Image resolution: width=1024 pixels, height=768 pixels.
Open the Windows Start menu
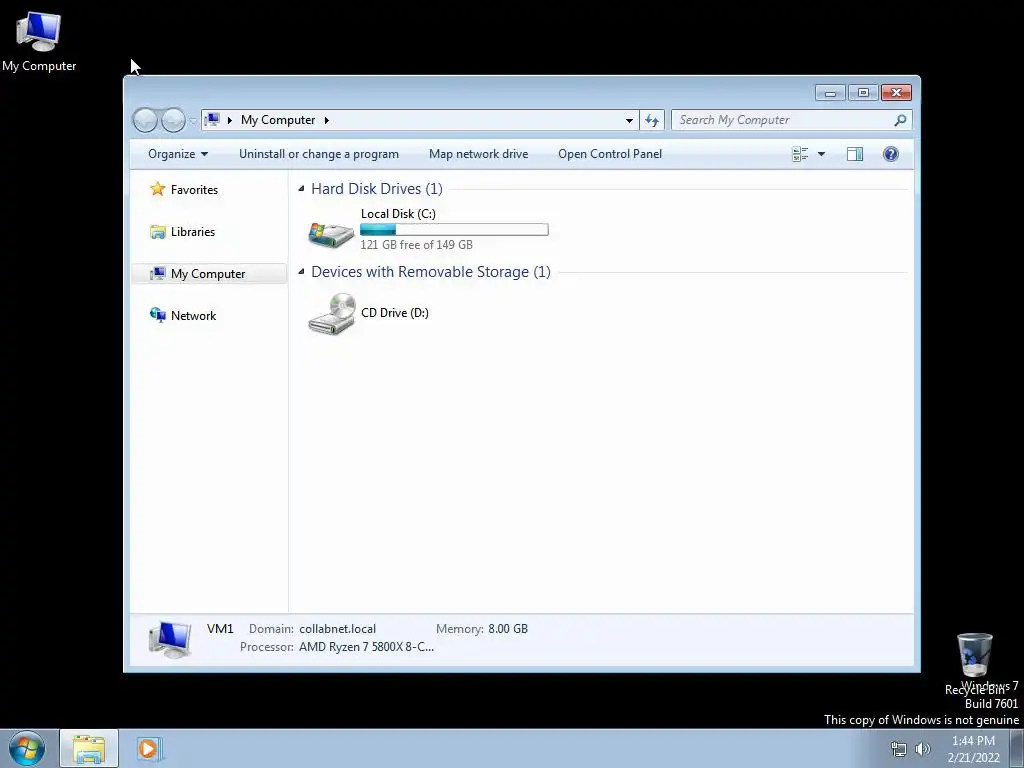[27, 748]
